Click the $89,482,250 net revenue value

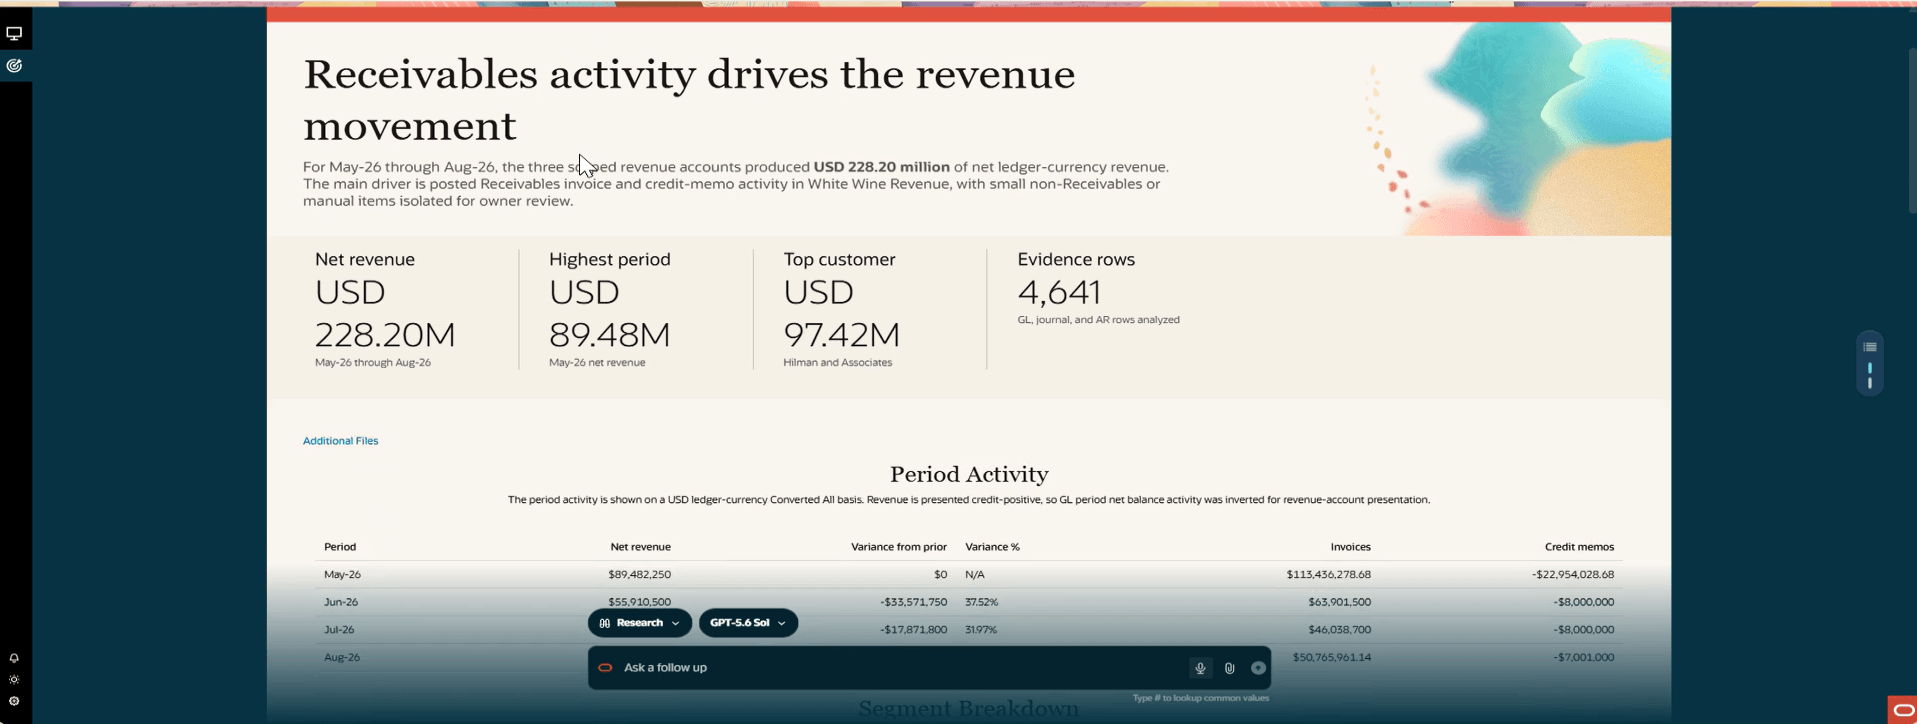[x=640, y=575]
